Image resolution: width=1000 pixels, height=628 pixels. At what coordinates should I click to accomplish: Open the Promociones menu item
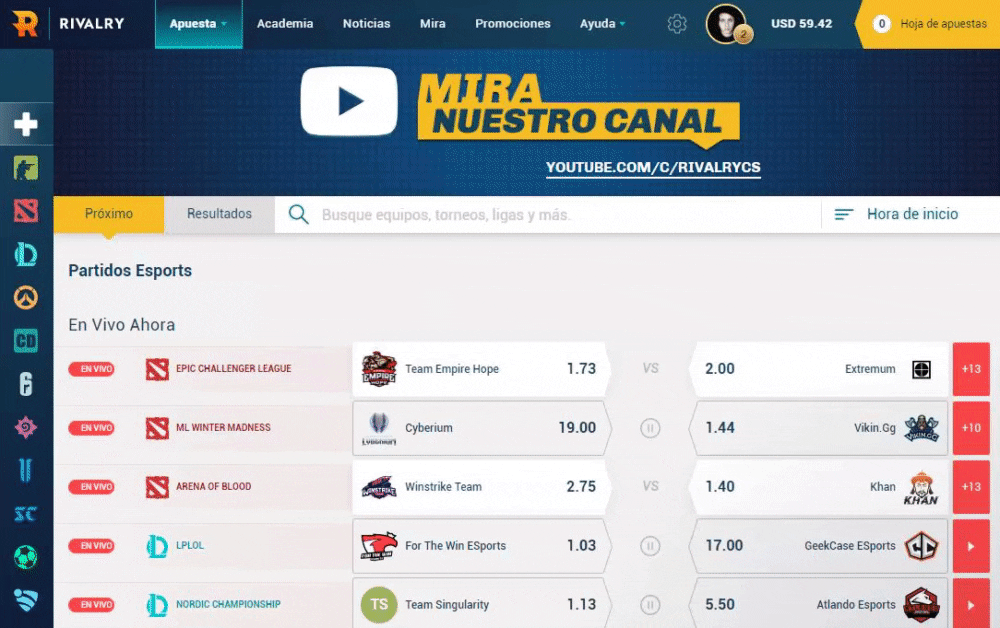pyautogui.click(x=512, y=24)
